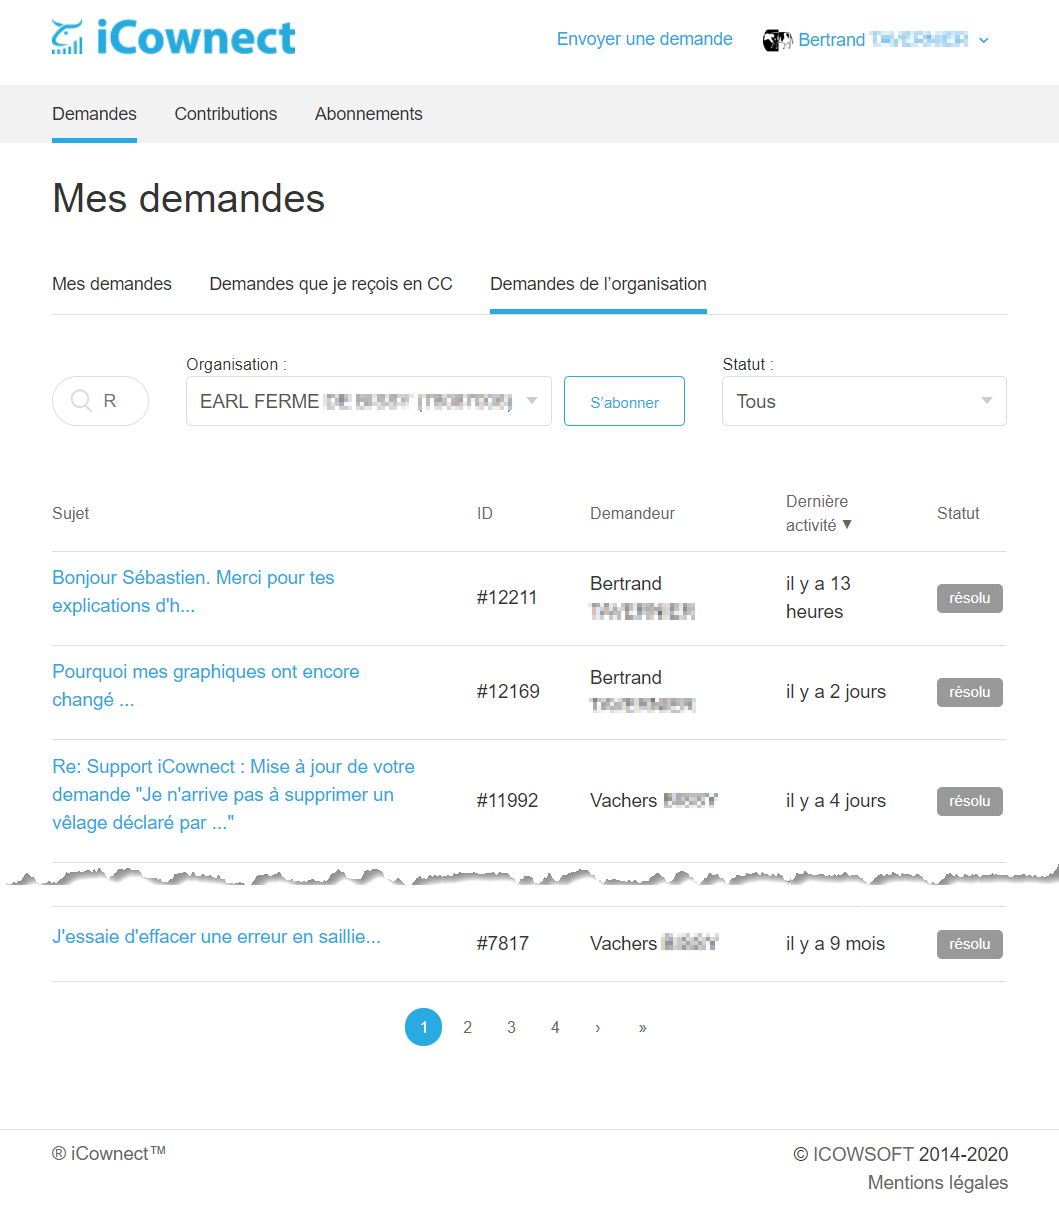Click the search input field
This screenshot has height=1210, width=1059.
click(x=100, y=401)
